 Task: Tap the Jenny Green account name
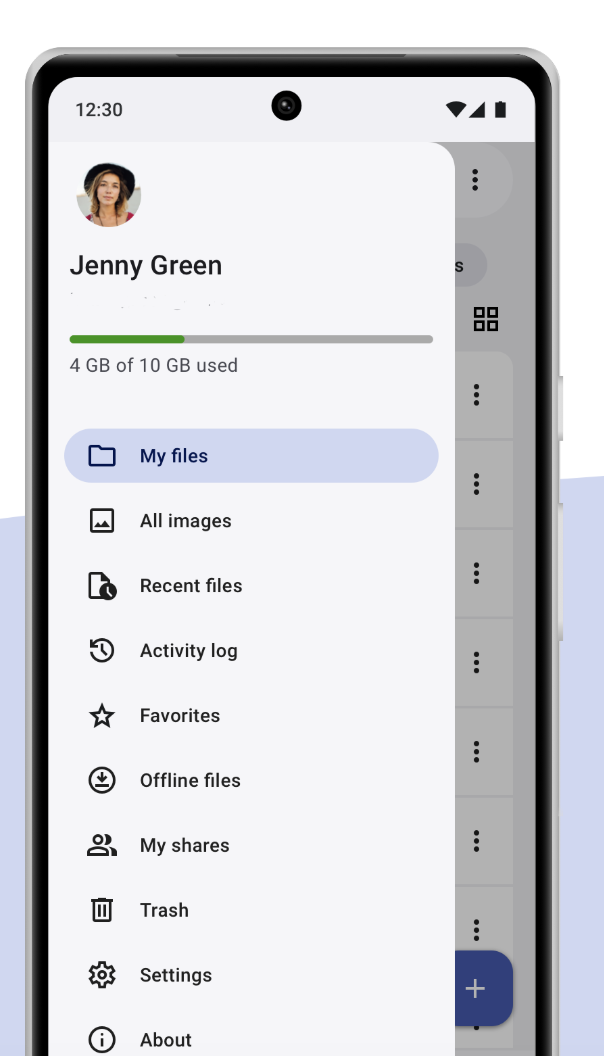pyautogui.click(x=146, y=266)
